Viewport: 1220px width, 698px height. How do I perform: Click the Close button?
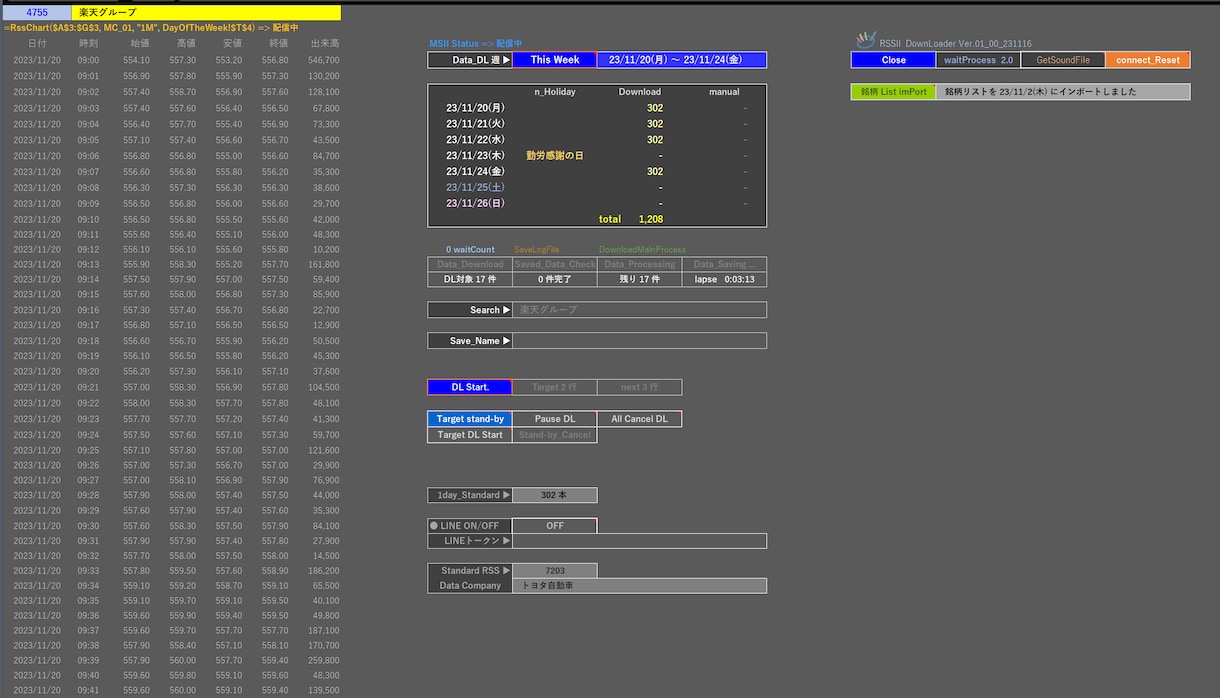[x=894, y=60]
